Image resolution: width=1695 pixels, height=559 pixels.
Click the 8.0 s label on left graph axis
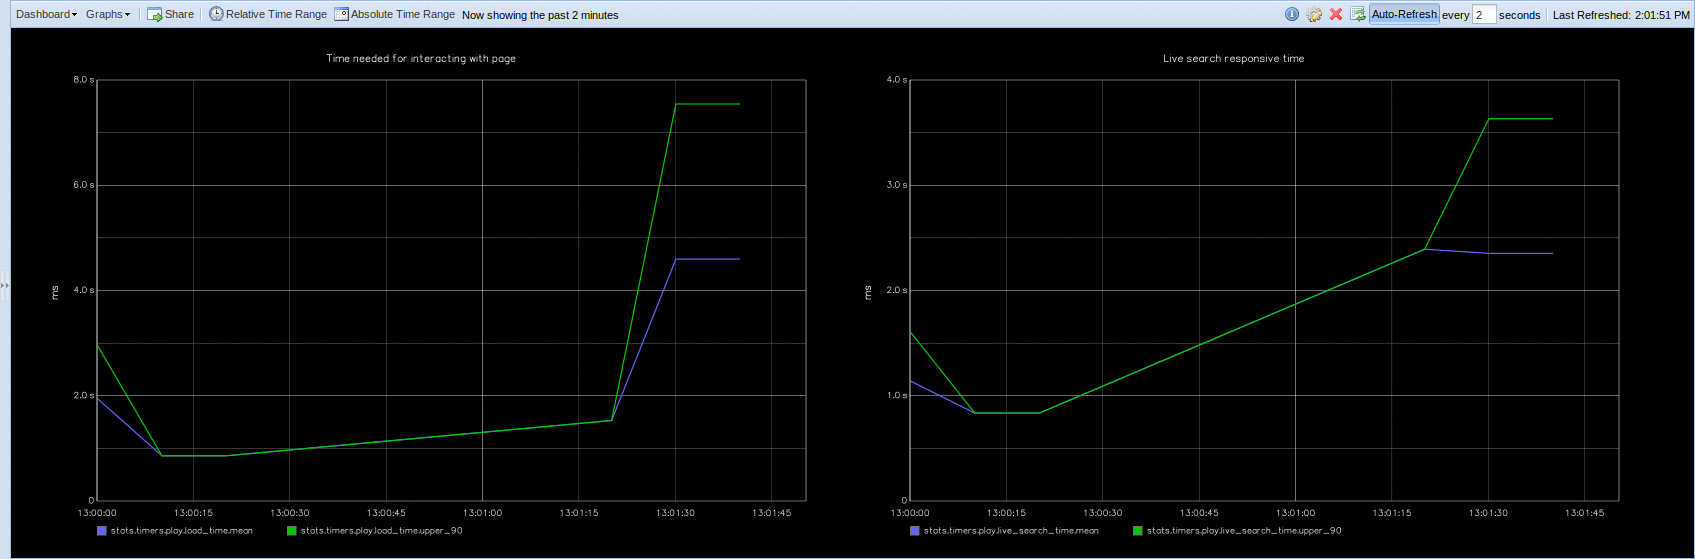(84, 79)
